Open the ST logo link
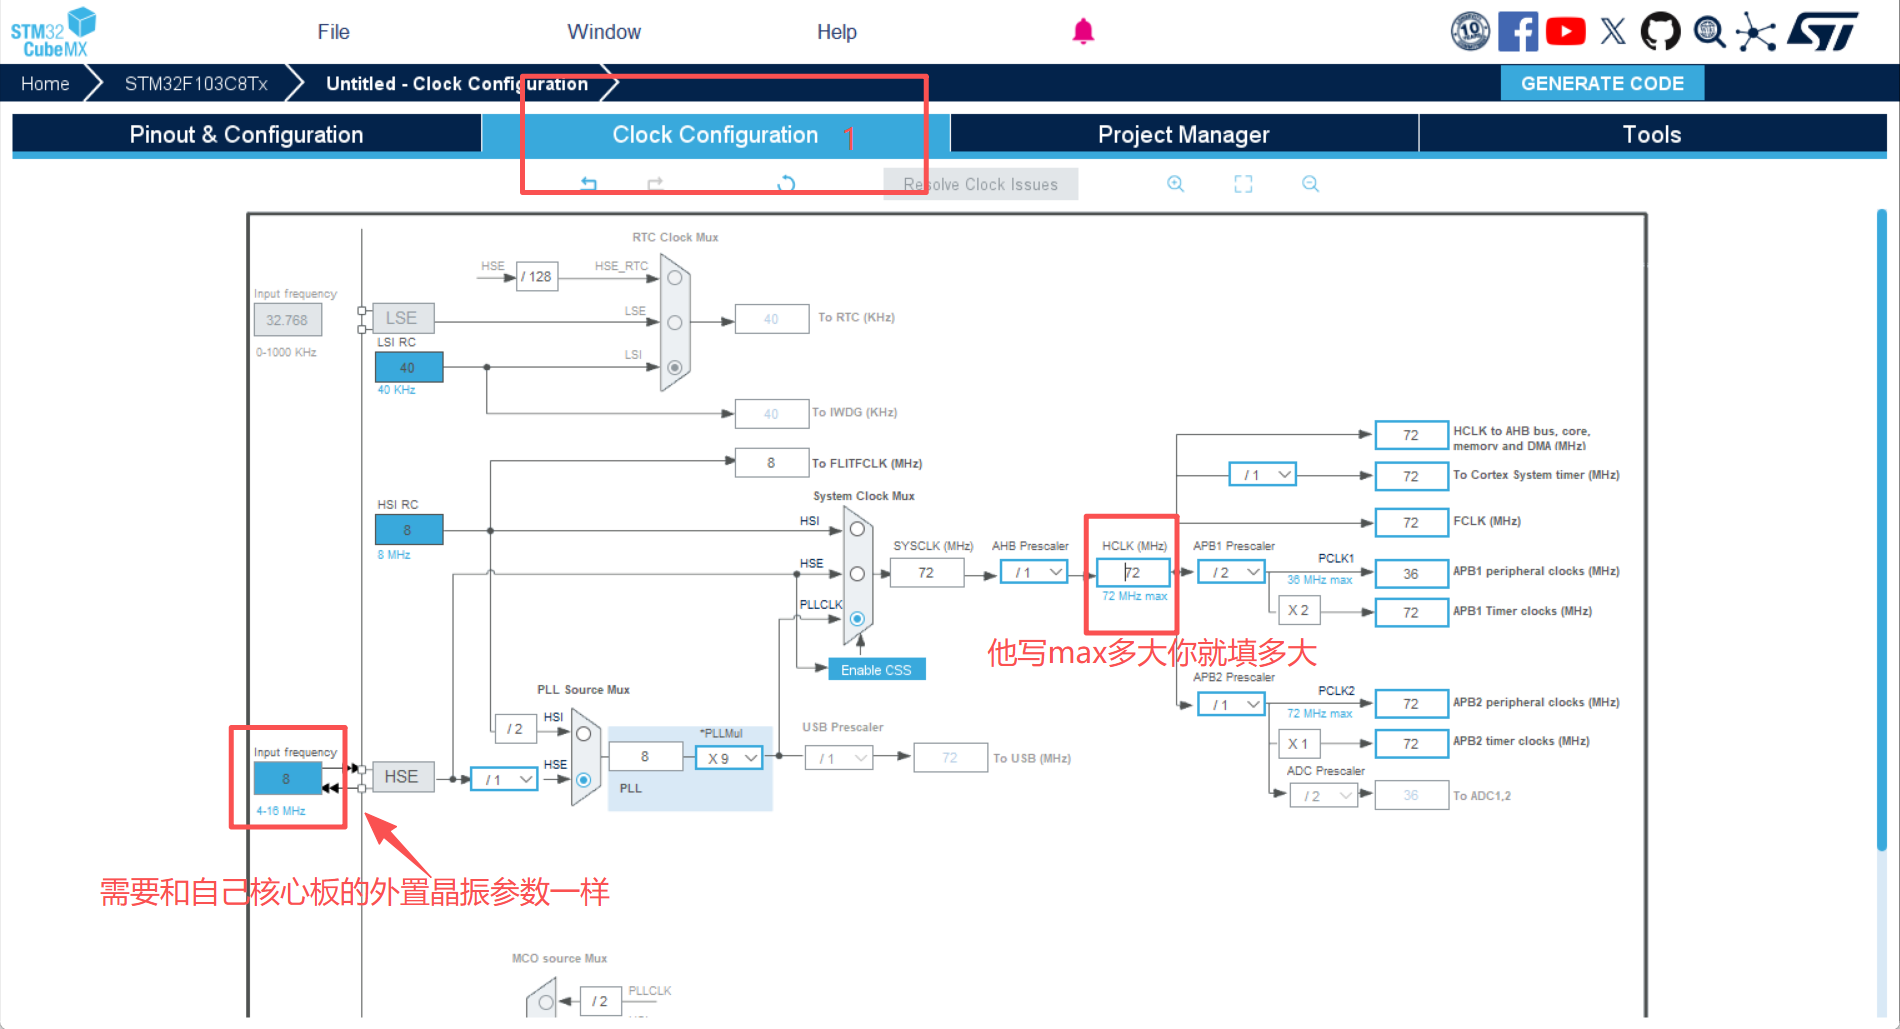 pyautogui.click(x=1823, y=32)
